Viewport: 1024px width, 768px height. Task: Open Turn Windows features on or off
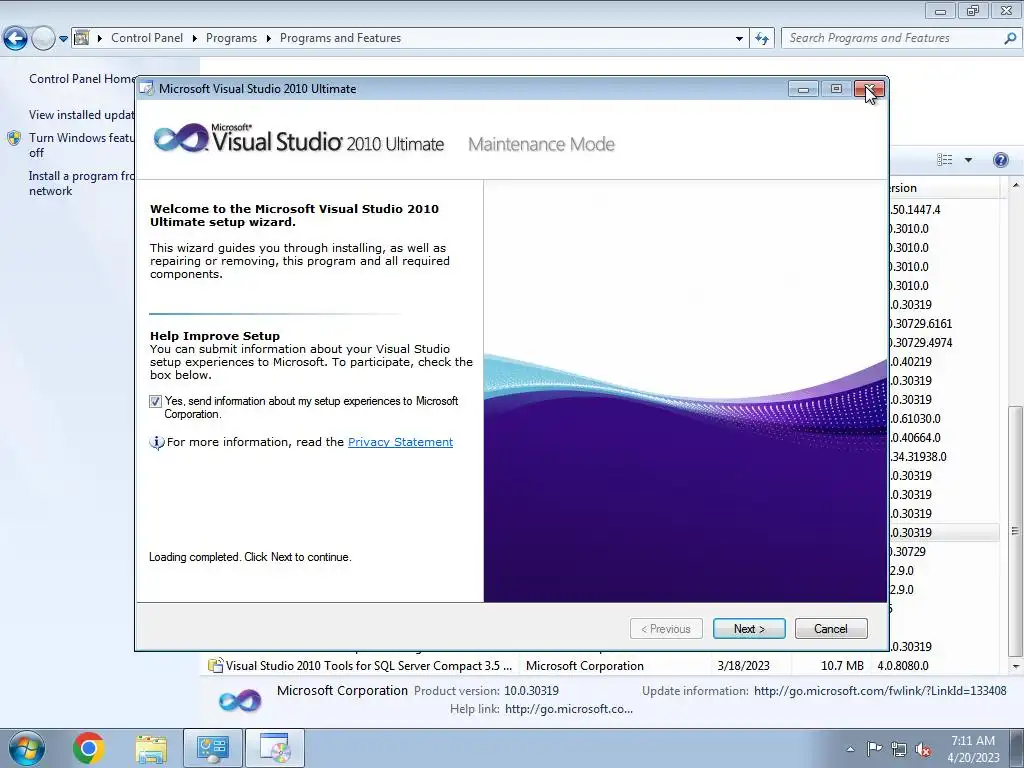(x=82, y=145)
